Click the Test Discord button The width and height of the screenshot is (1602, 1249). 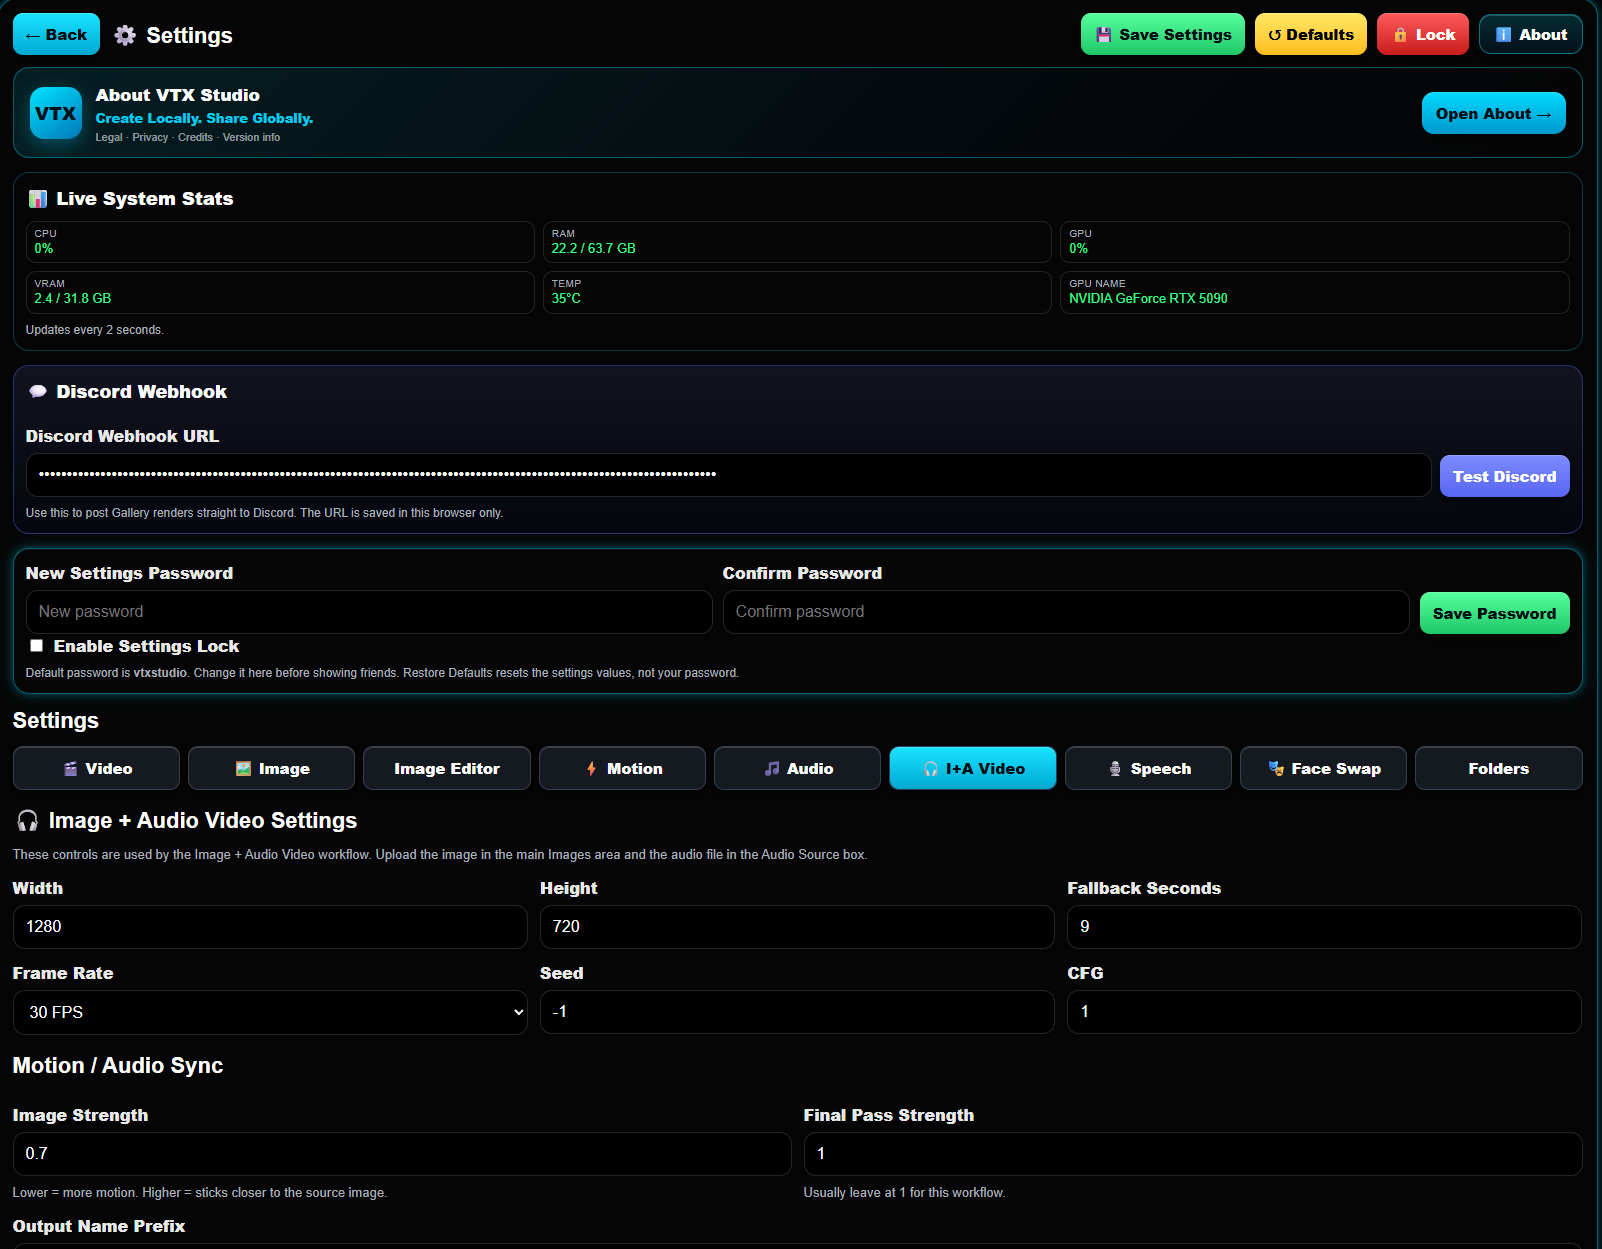click(1505, 476)
